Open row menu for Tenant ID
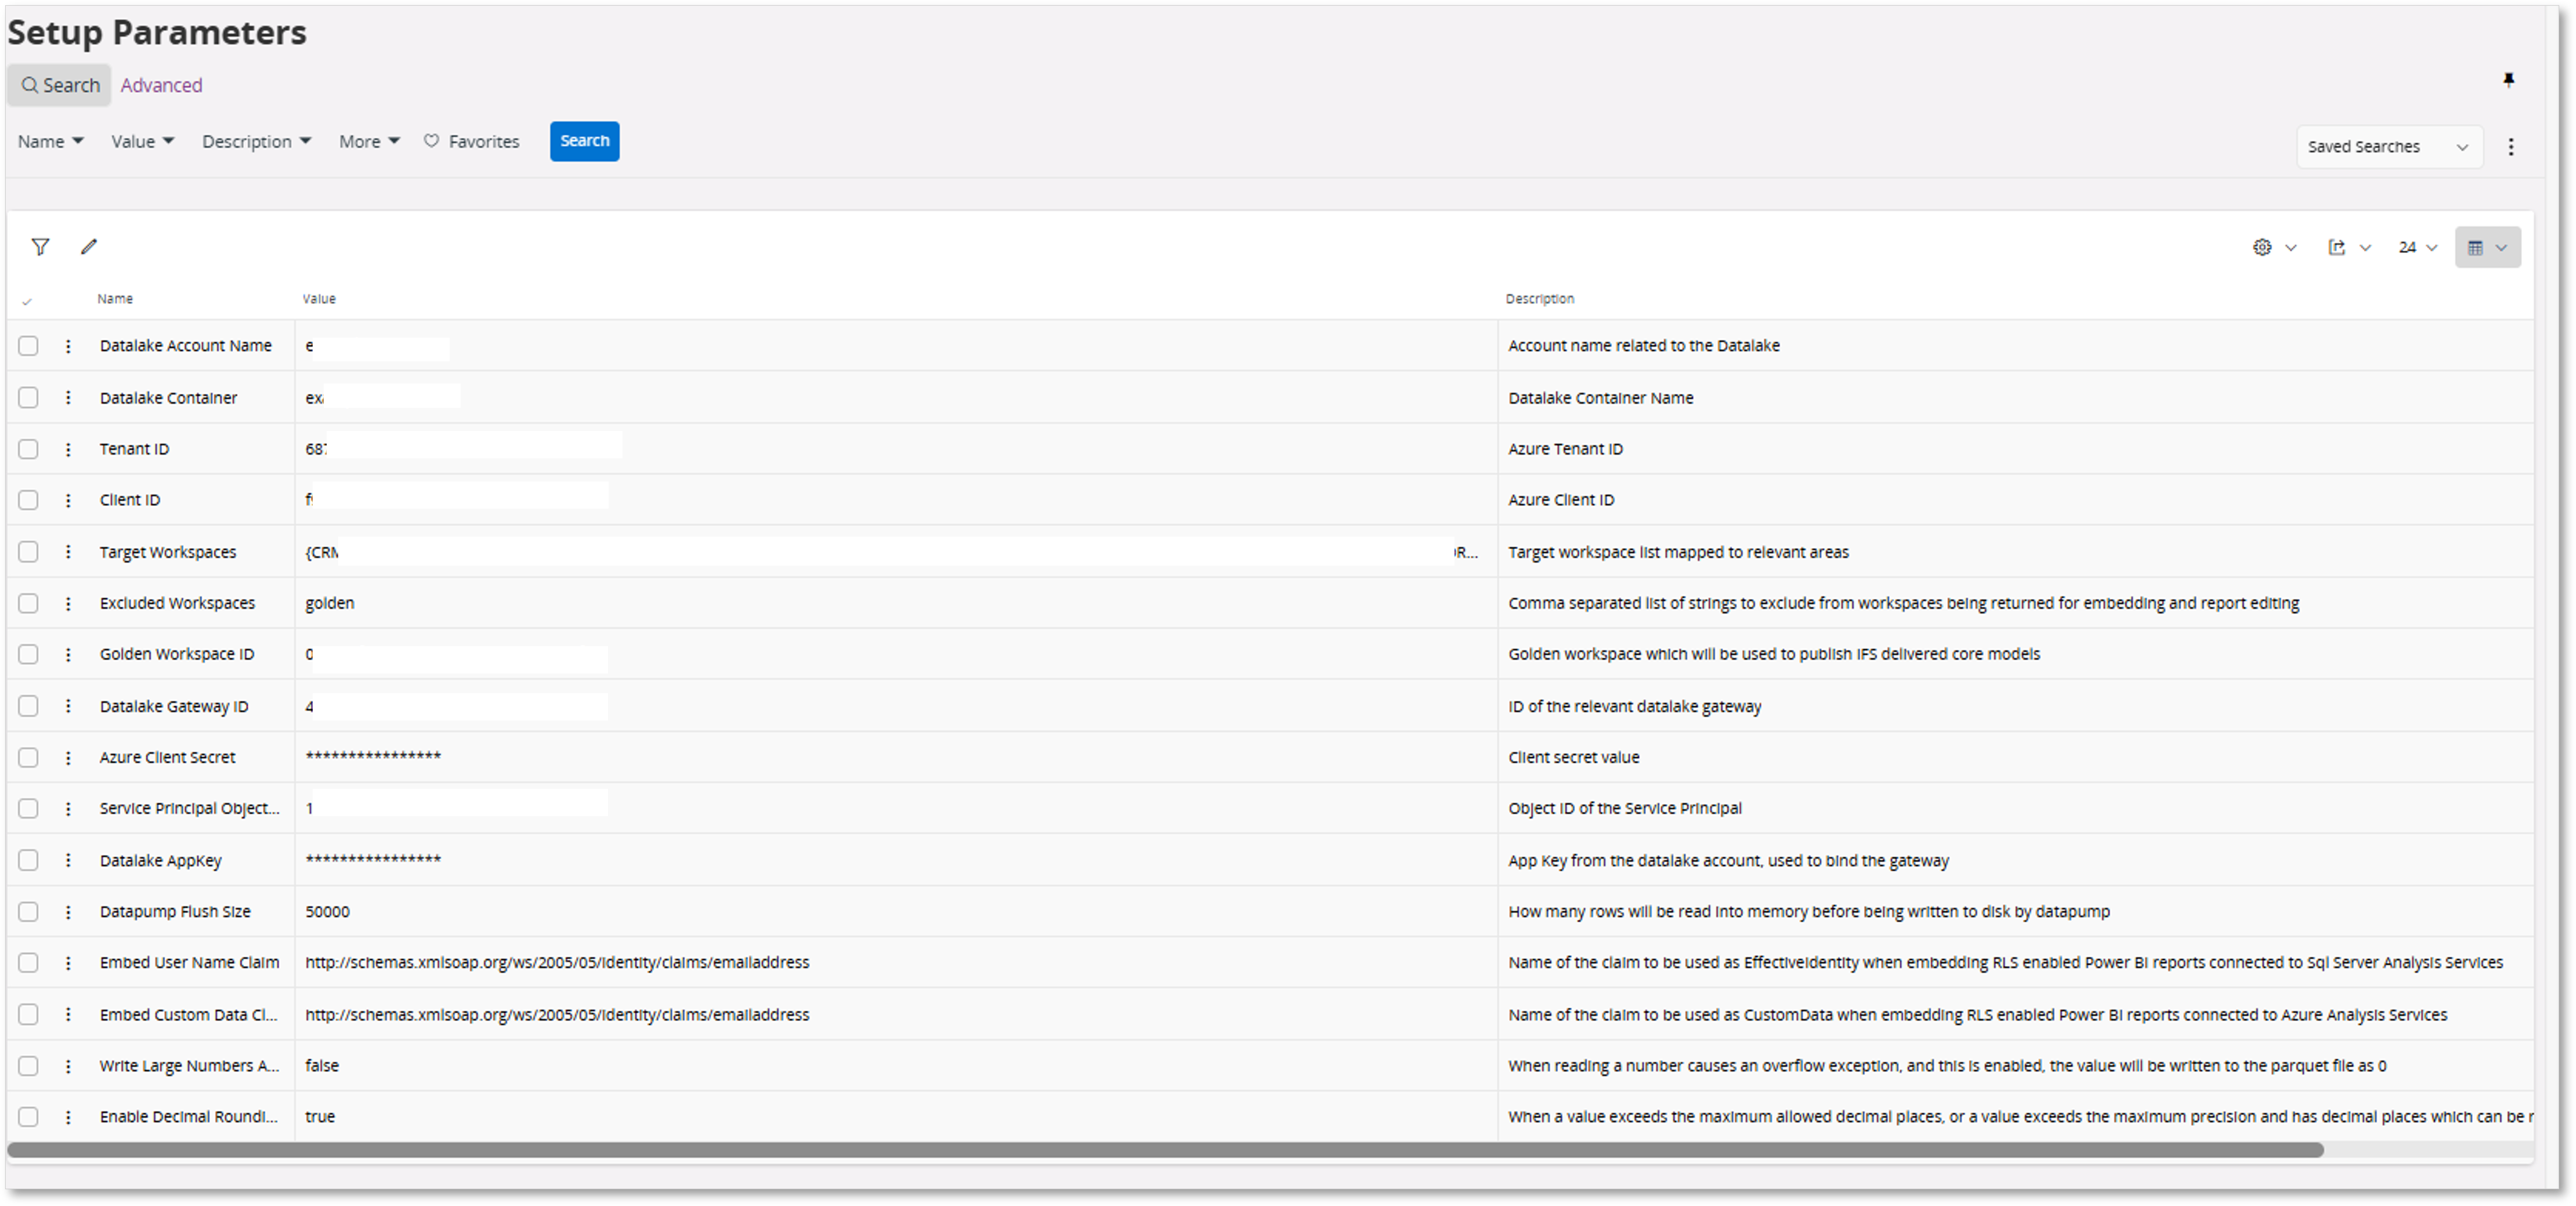The width and height of the screenshot is (2576, 1206). [x=68, y=449]
